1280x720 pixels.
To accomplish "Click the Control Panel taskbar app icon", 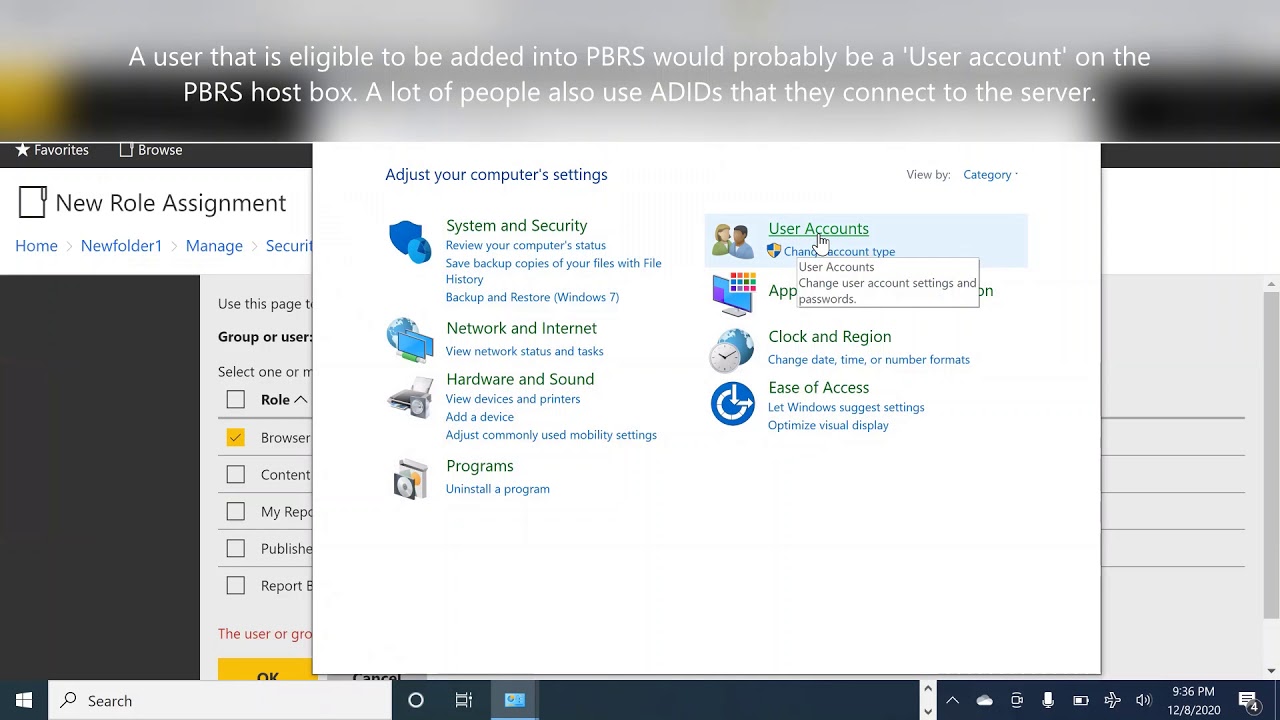I will (x=515, y=701).
